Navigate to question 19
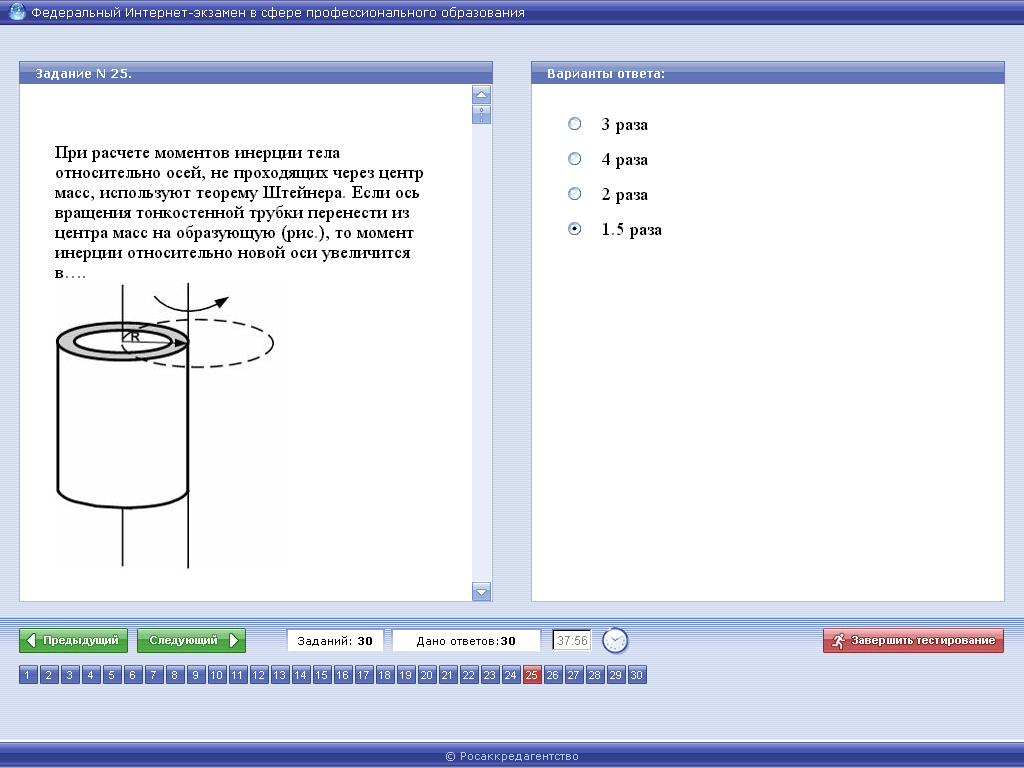The height and width of the screenshot is (768, 1024). (406, 675)
